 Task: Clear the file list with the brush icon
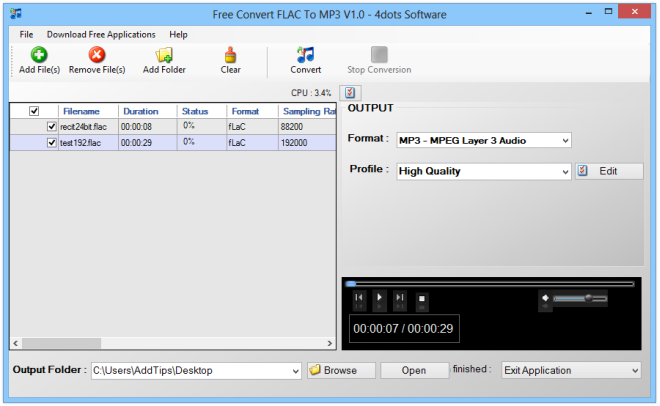click(230, 55)
